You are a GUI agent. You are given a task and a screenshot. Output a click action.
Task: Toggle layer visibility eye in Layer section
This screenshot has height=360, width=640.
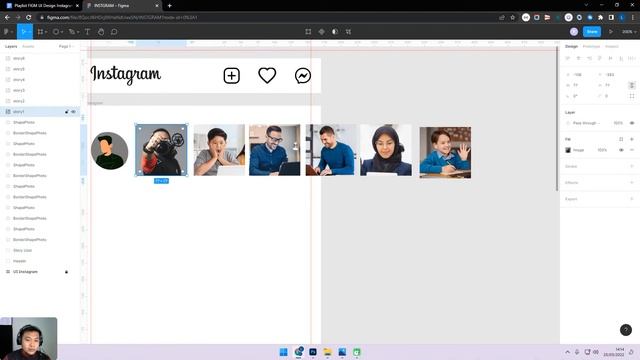(x=632, y=123)
